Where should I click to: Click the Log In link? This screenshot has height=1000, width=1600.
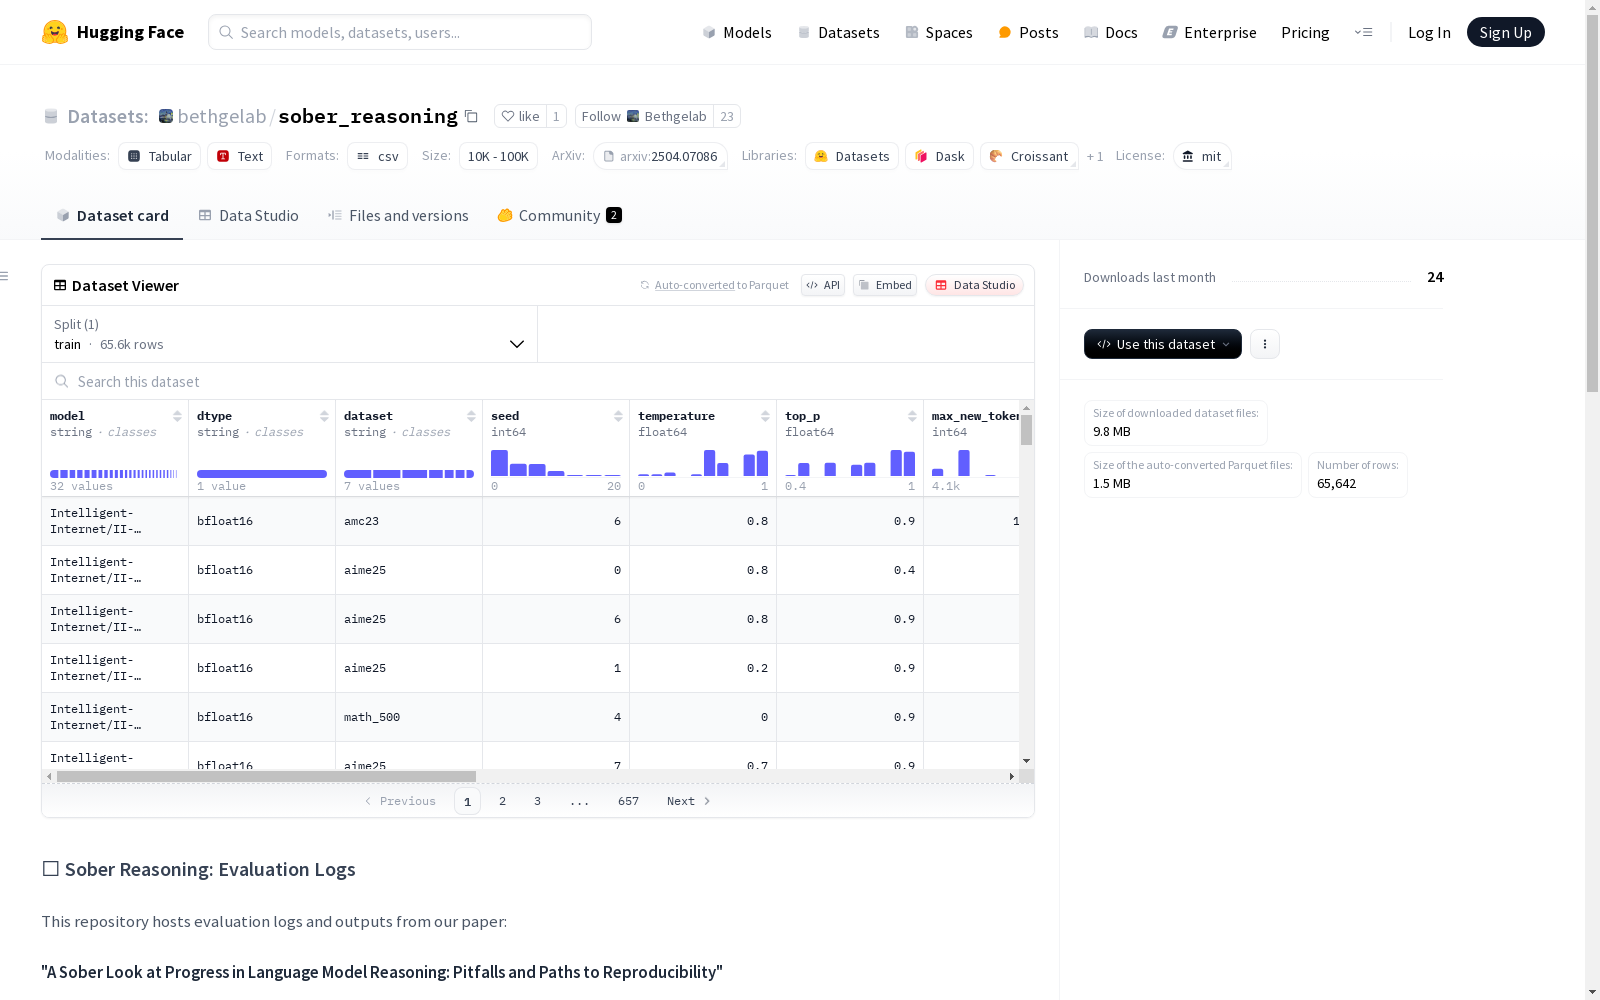(x=1429, y=32)
